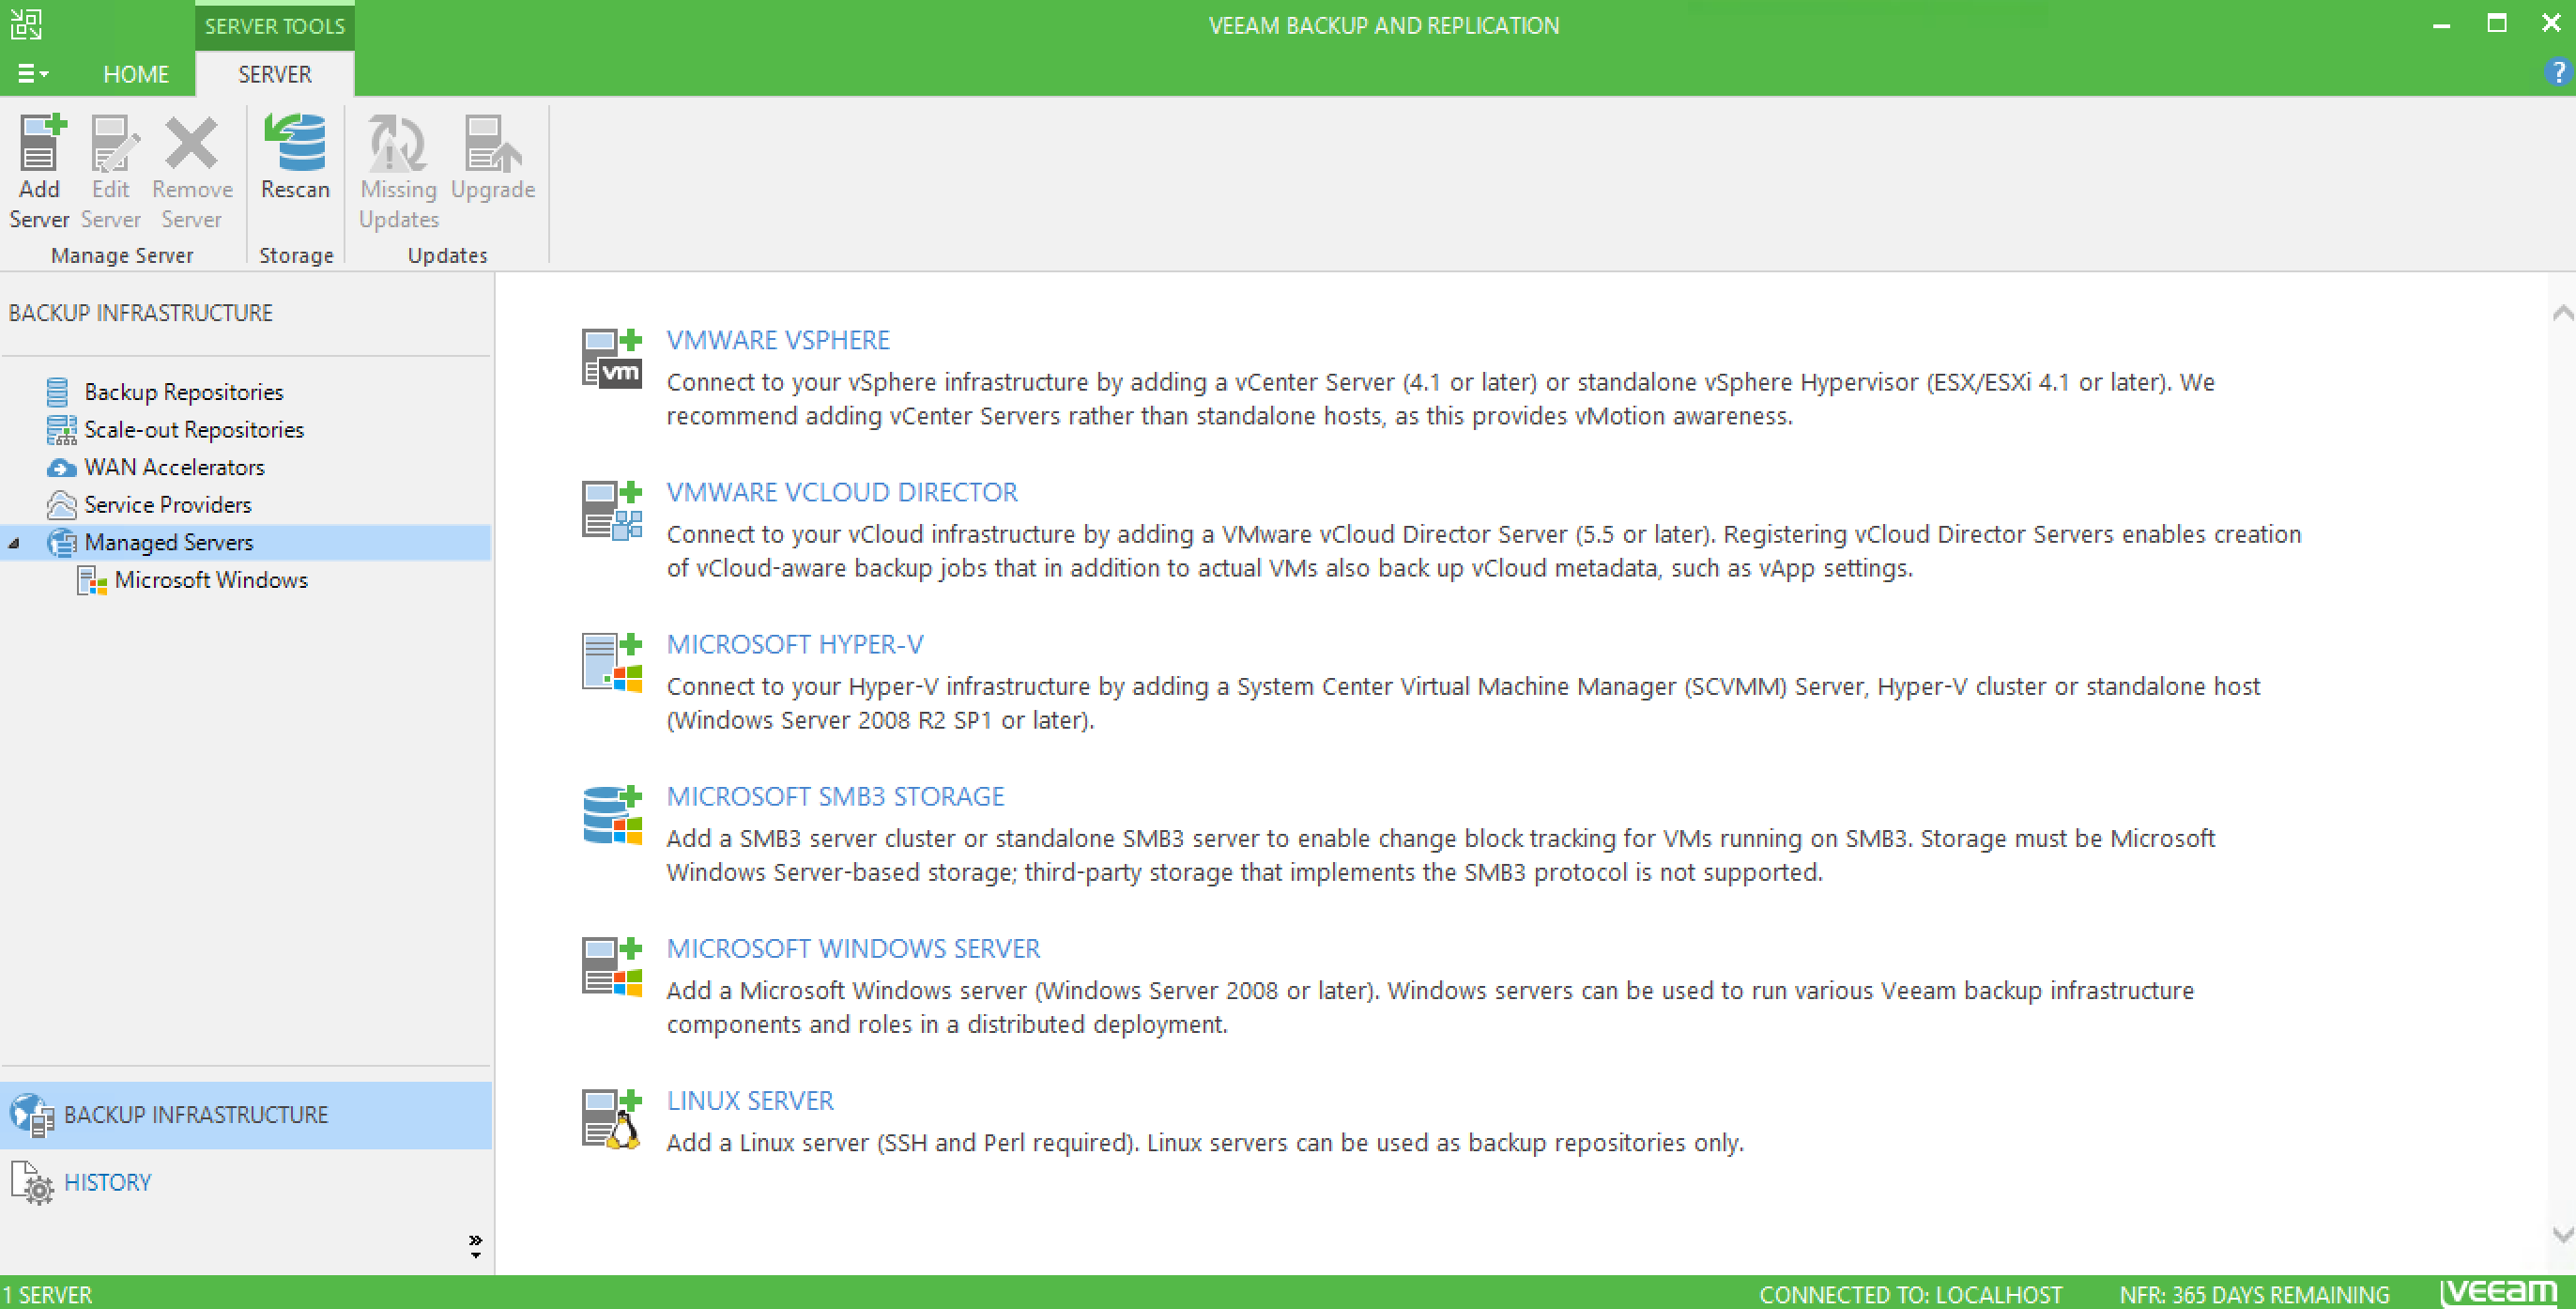Screen dimensions: 2576x1309
Task: Collapse the navigation pane with the chevron
Action: click(475, 1242)
